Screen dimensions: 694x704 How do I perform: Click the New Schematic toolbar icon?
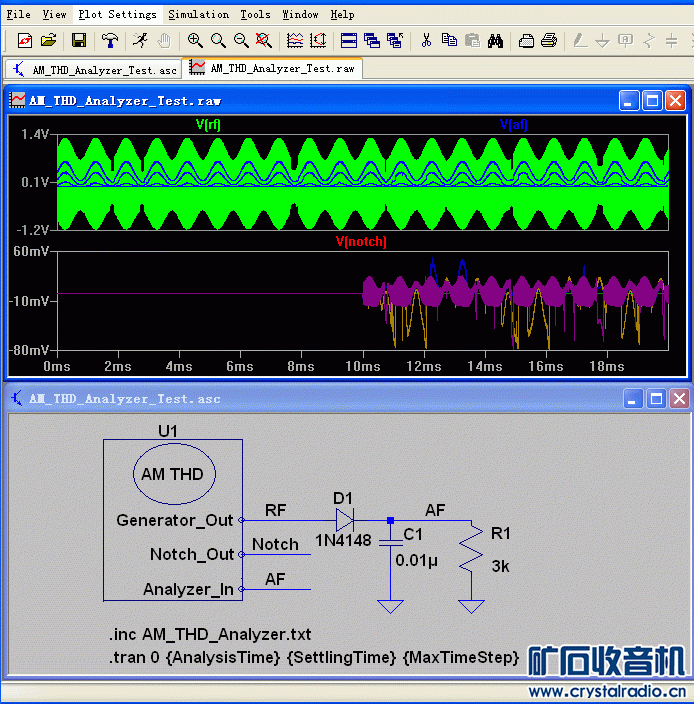tap(25, 41)
